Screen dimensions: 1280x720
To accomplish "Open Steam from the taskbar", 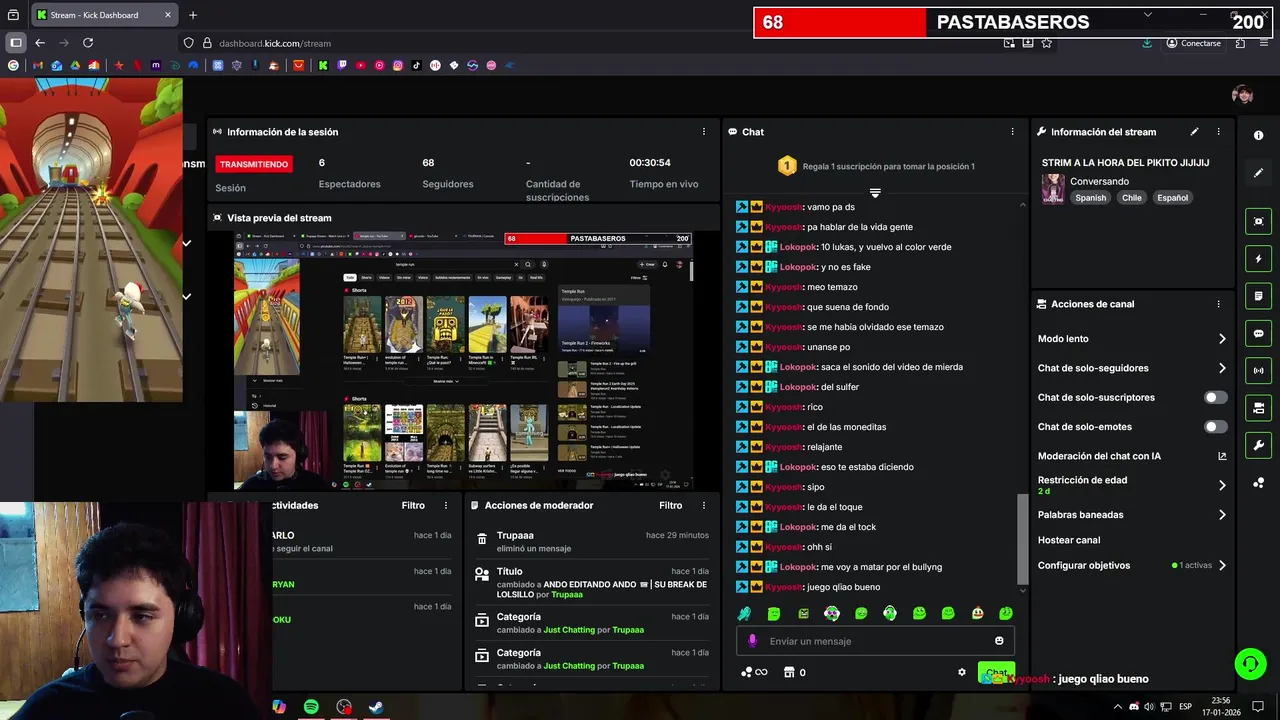I will 376,707.
